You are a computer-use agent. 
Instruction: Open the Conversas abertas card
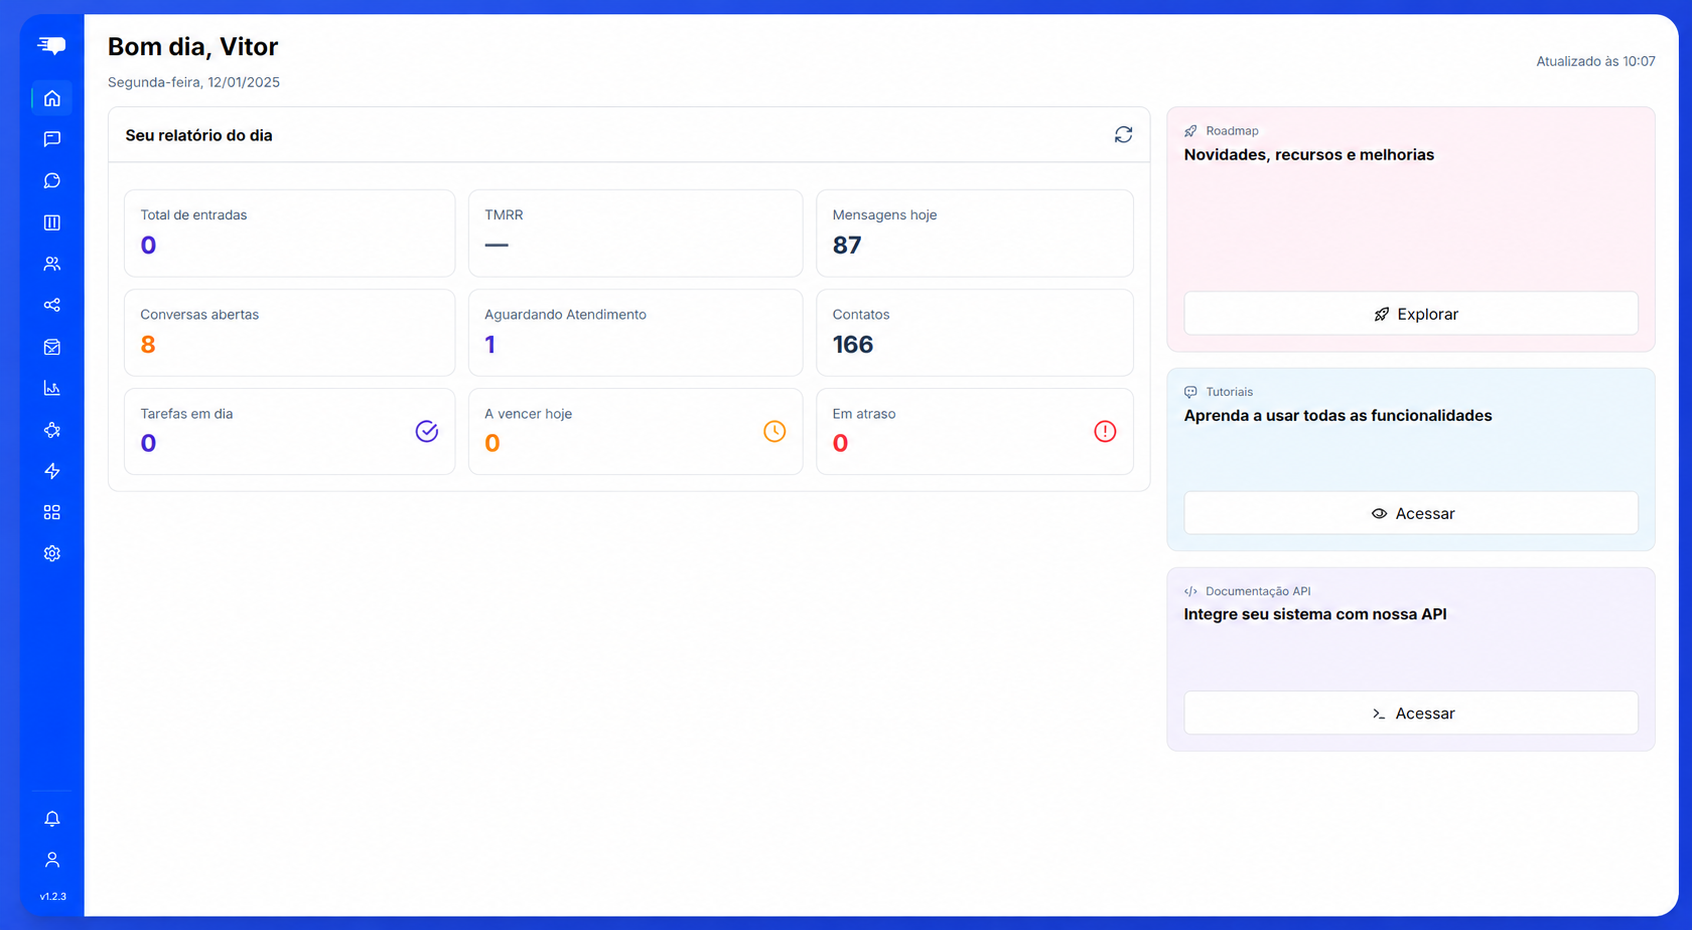pyautogui.click(x=289, y=333)
